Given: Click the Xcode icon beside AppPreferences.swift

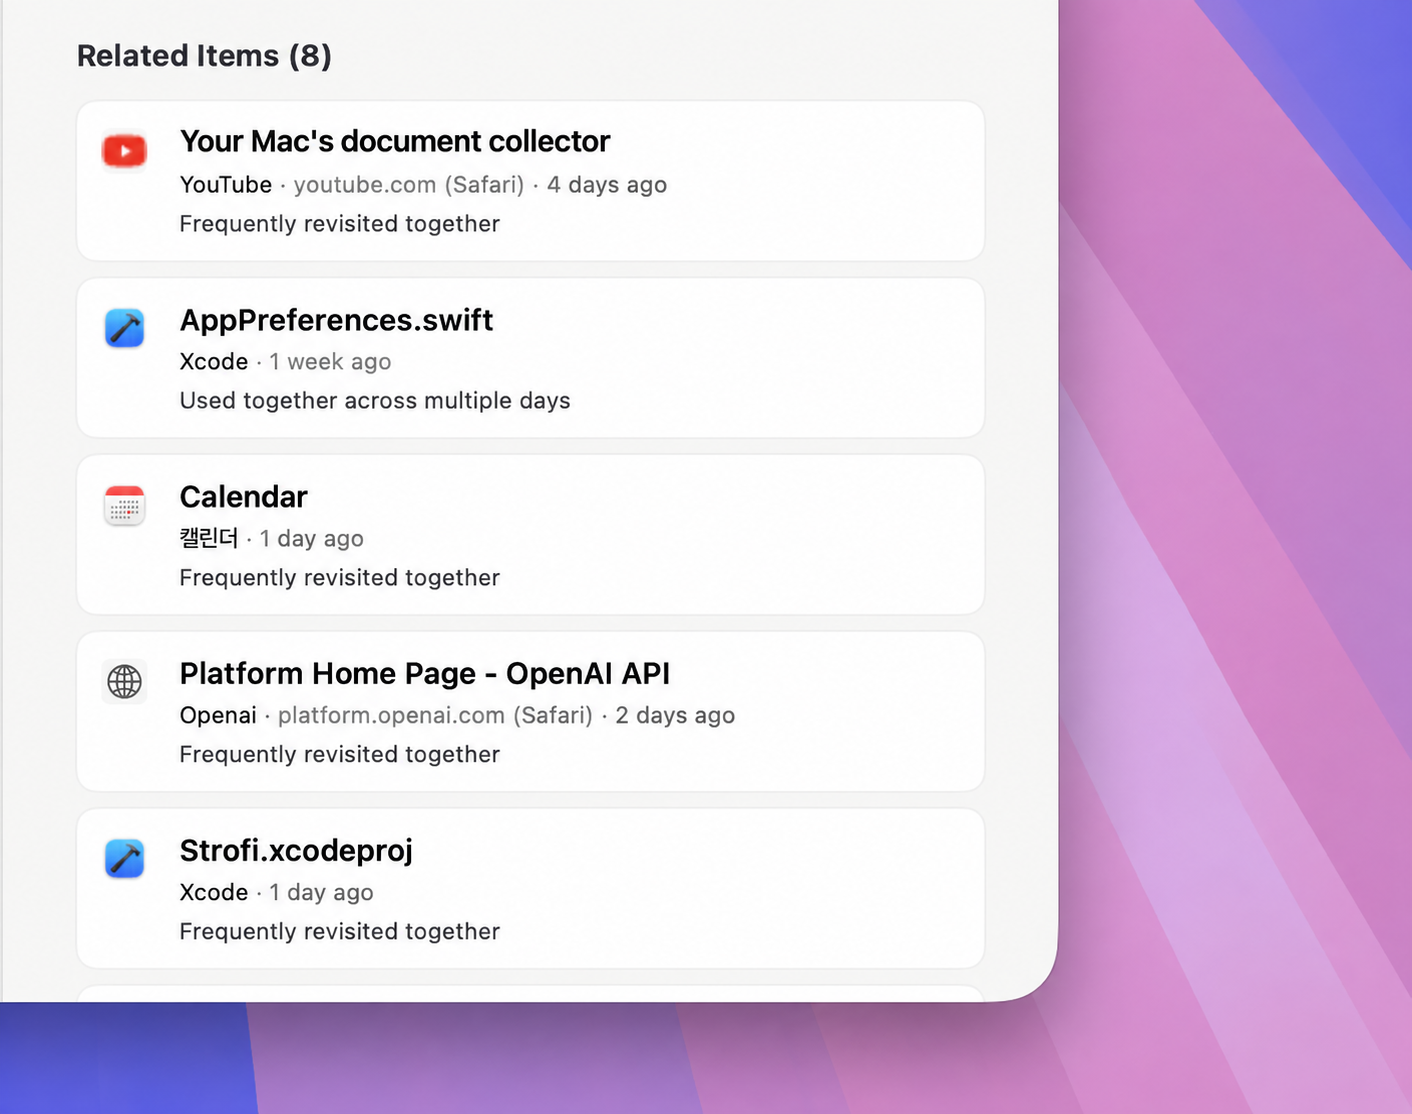Looking at the screenshot, I should [125, 328].
